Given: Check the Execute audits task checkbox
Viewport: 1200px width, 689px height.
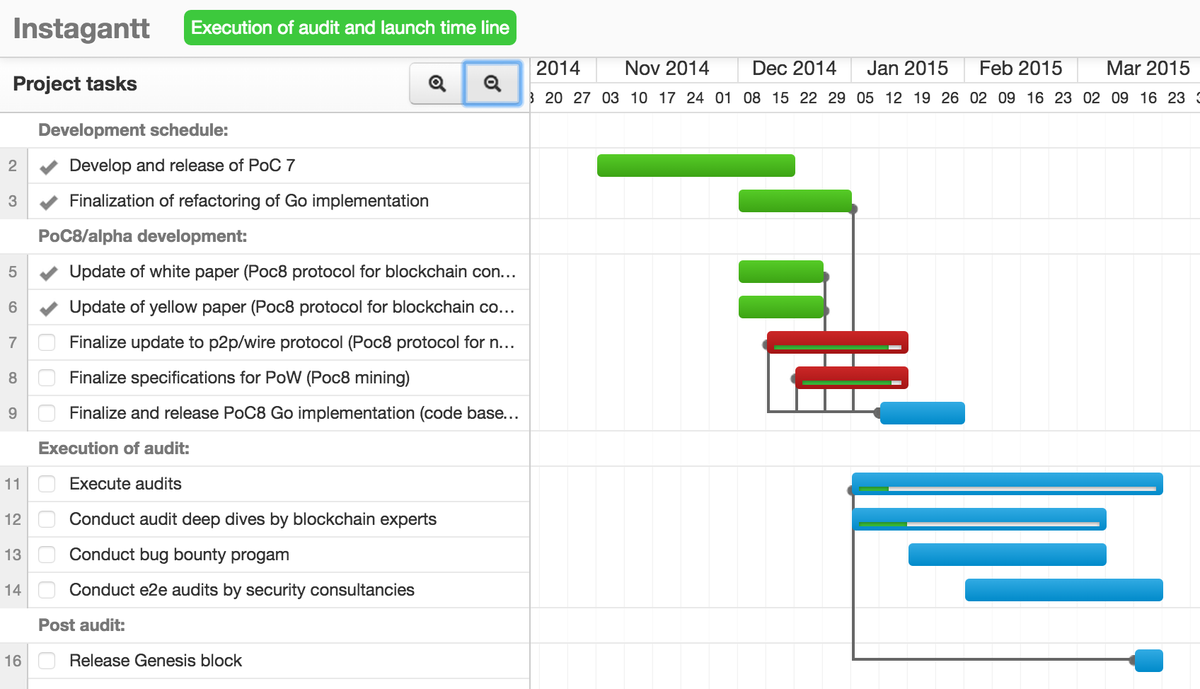Looking at the screenshot, I should [47, 484].
